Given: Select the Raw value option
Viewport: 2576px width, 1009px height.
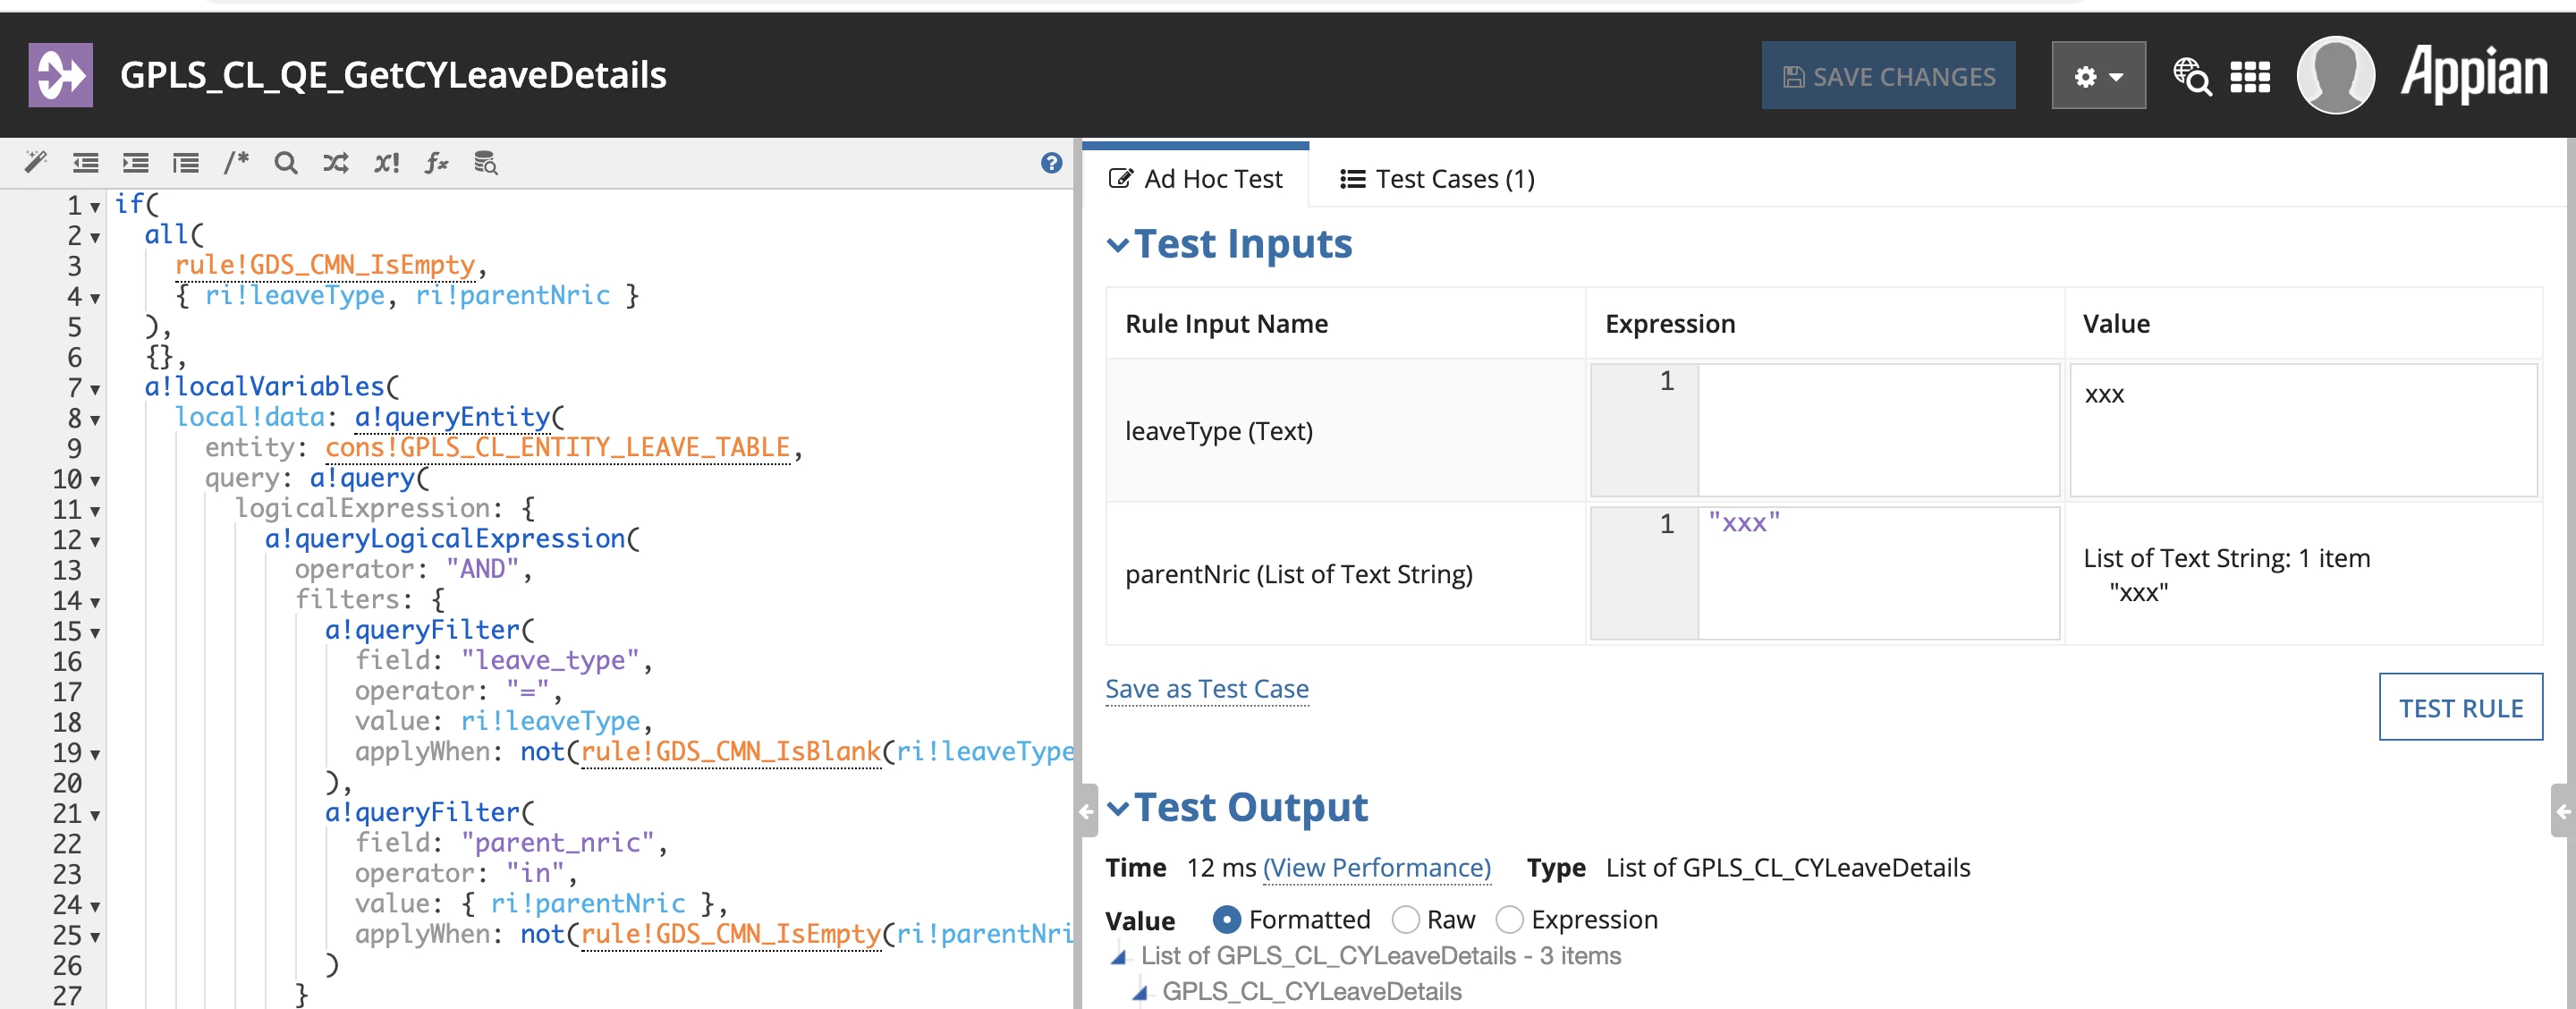Looking at the screenshot, I should click(x=1405, y=919).
